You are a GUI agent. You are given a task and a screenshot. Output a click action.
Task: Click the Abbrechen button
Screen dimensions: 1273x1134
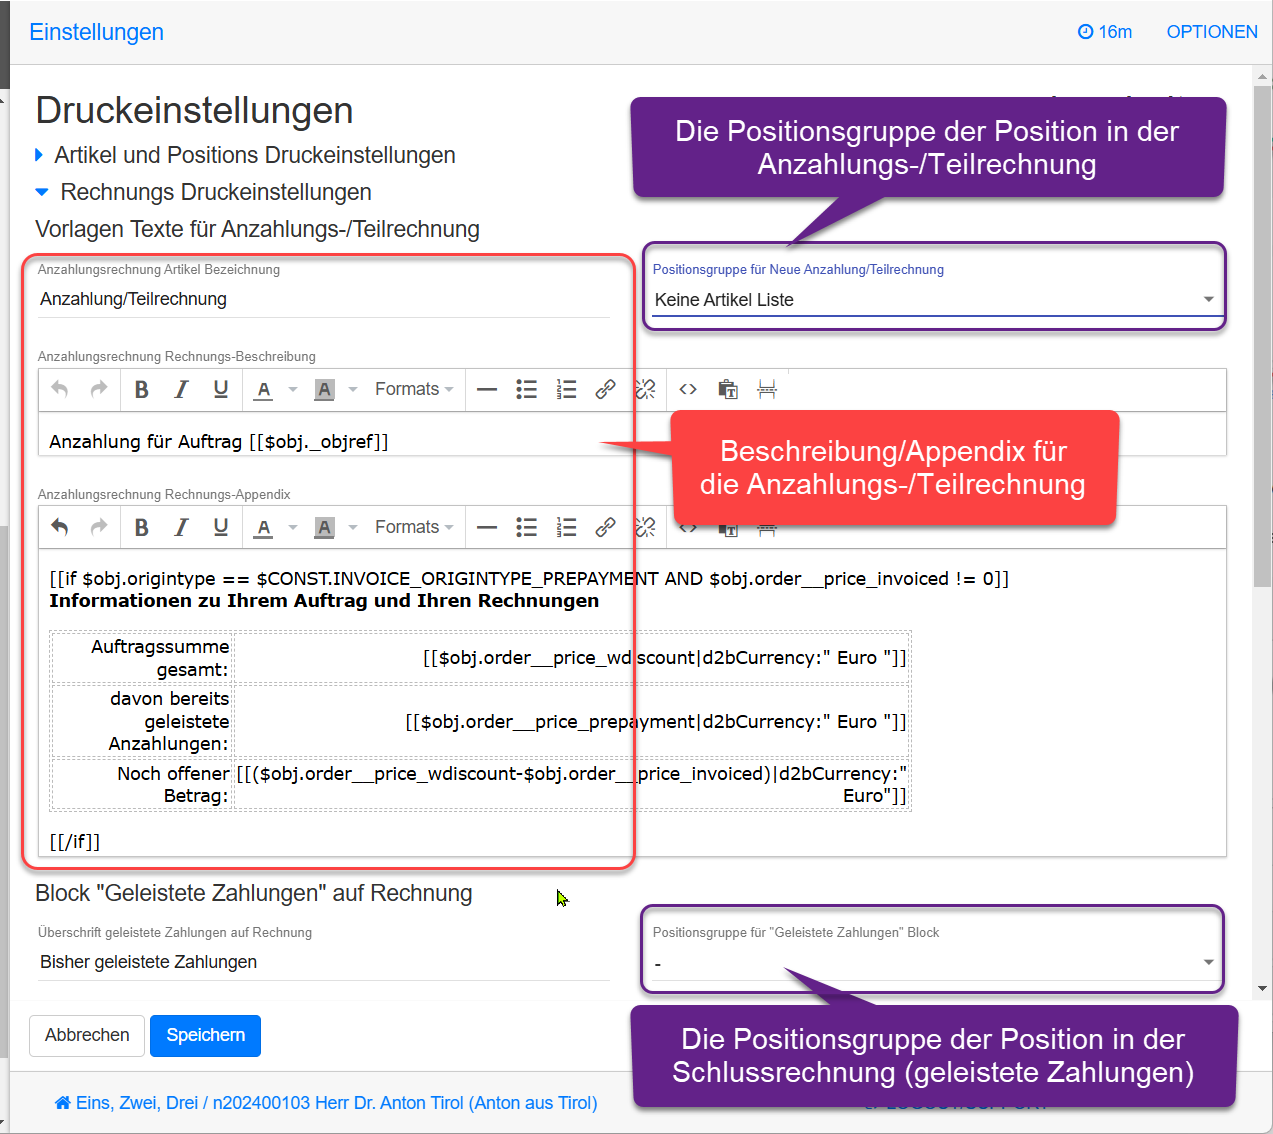[x=87, y=1035]
